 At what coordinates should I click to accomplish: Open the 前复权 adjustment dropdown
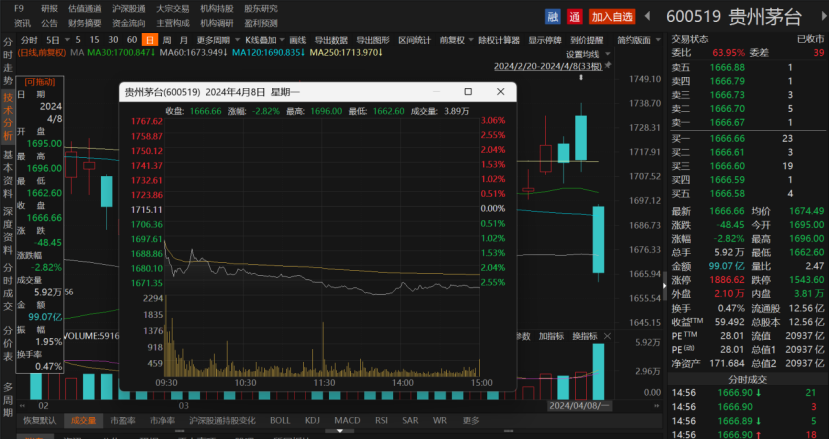(471, 40)
